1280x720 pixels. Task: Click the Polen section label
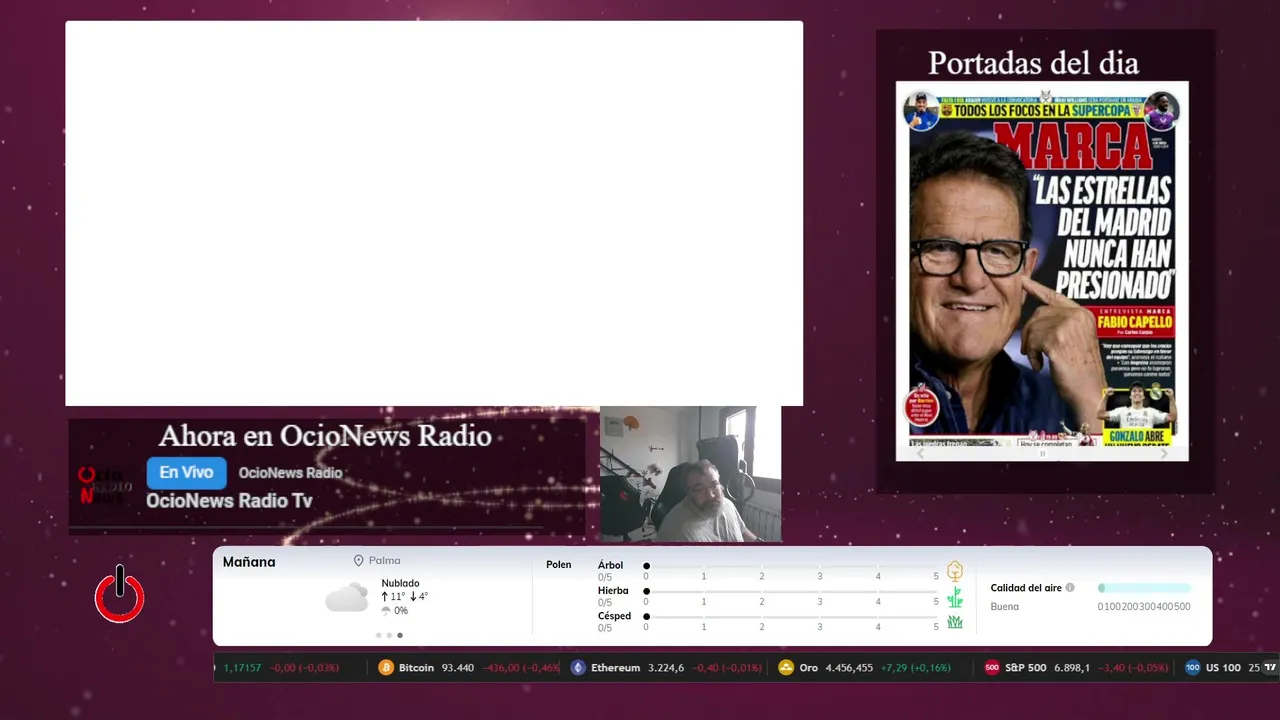tap(559, 565)
